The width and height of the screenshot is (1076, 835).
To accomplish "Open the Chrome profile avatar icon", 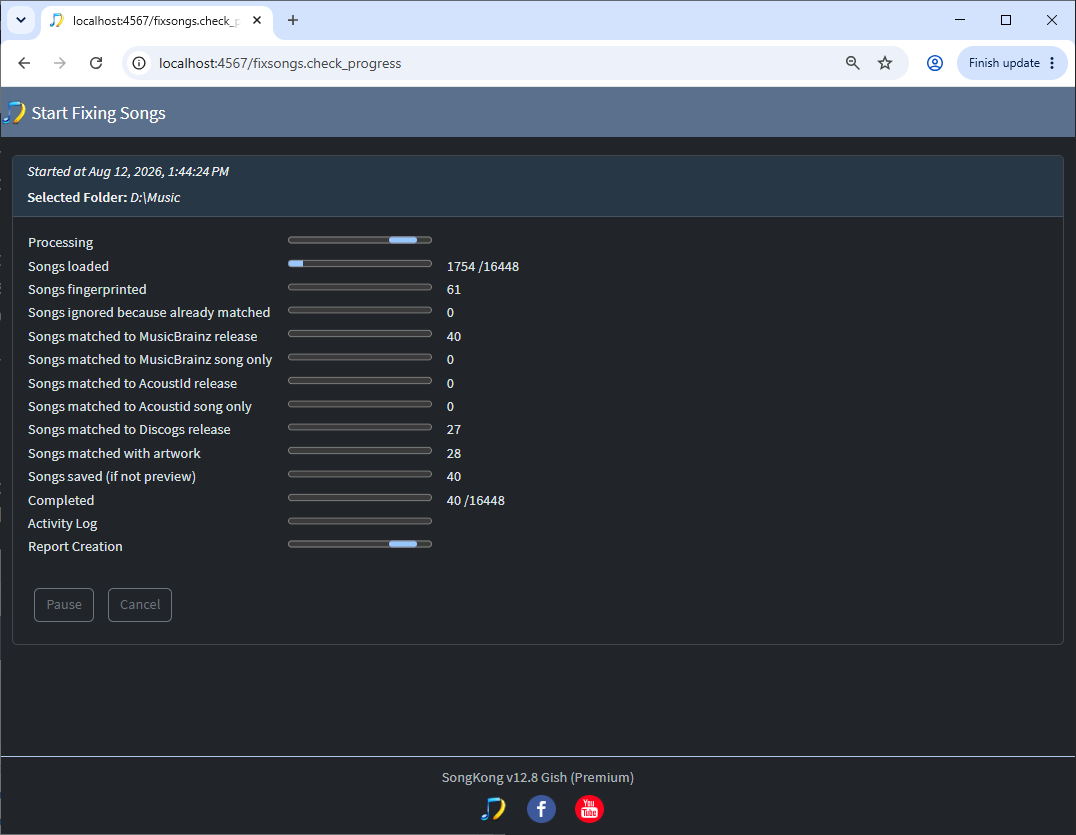I will [x=934, y=63].
